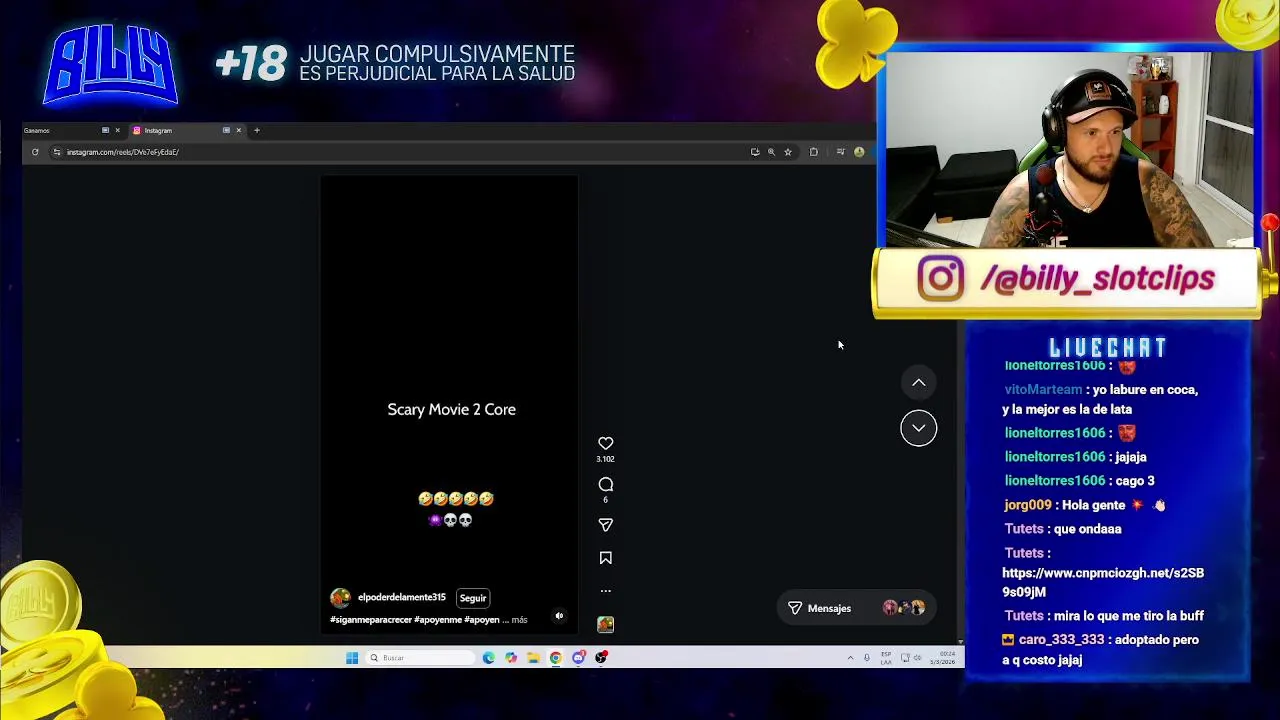Open Google Chrome from the taskbar
The image size is (1280, 720).
coord(556,657)
